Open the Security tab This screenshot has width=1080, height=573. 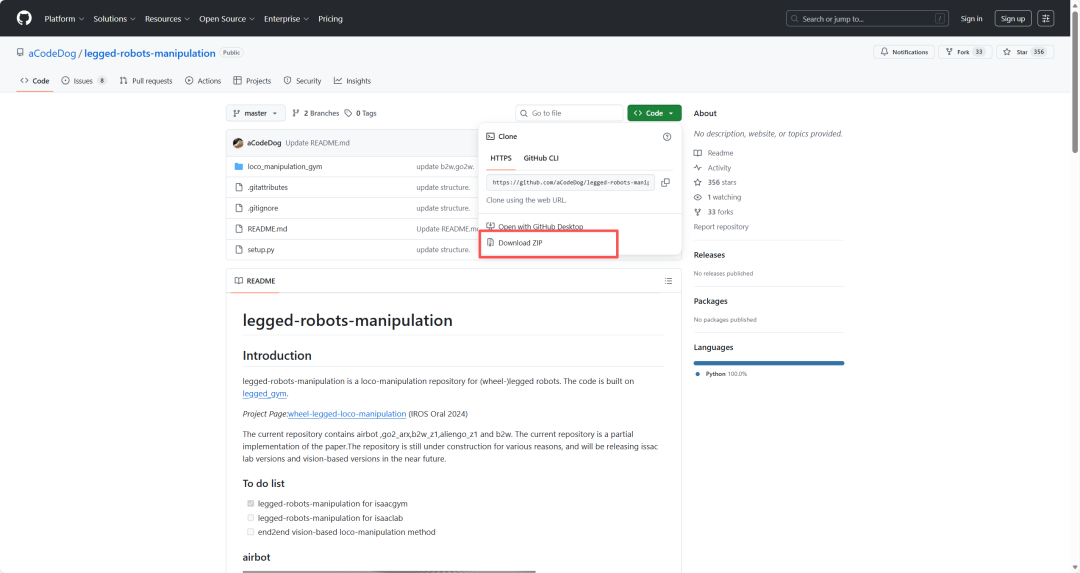[302, 81]
